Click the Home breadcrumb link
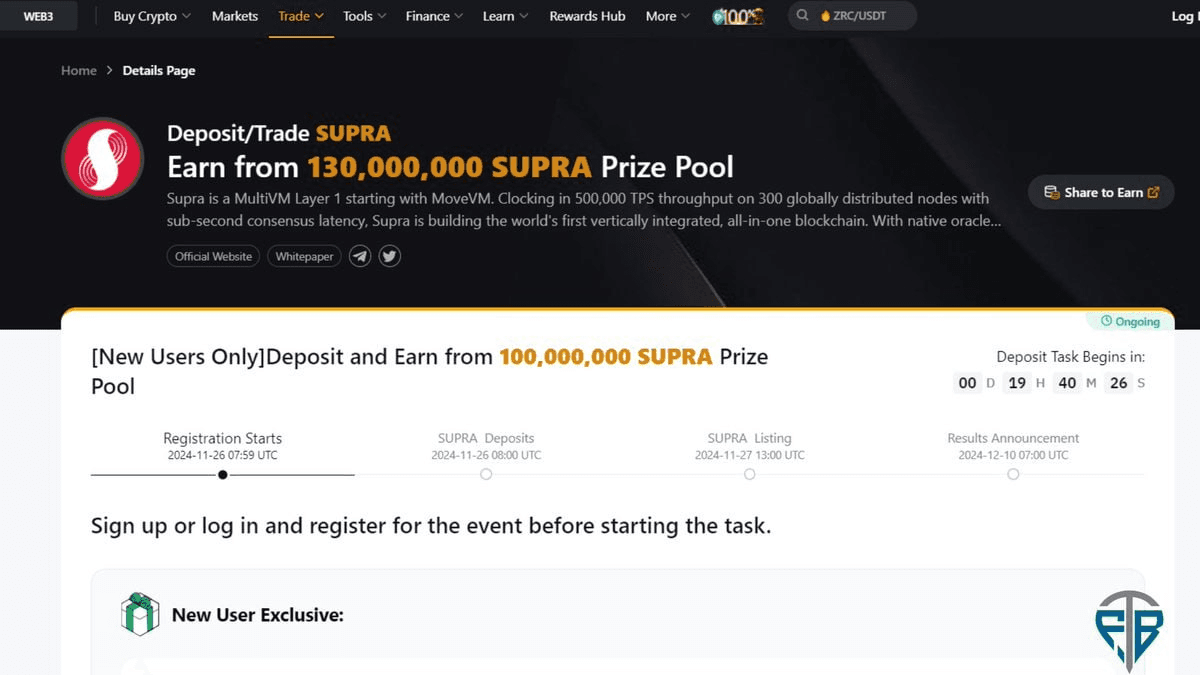 tap(79, 70)
